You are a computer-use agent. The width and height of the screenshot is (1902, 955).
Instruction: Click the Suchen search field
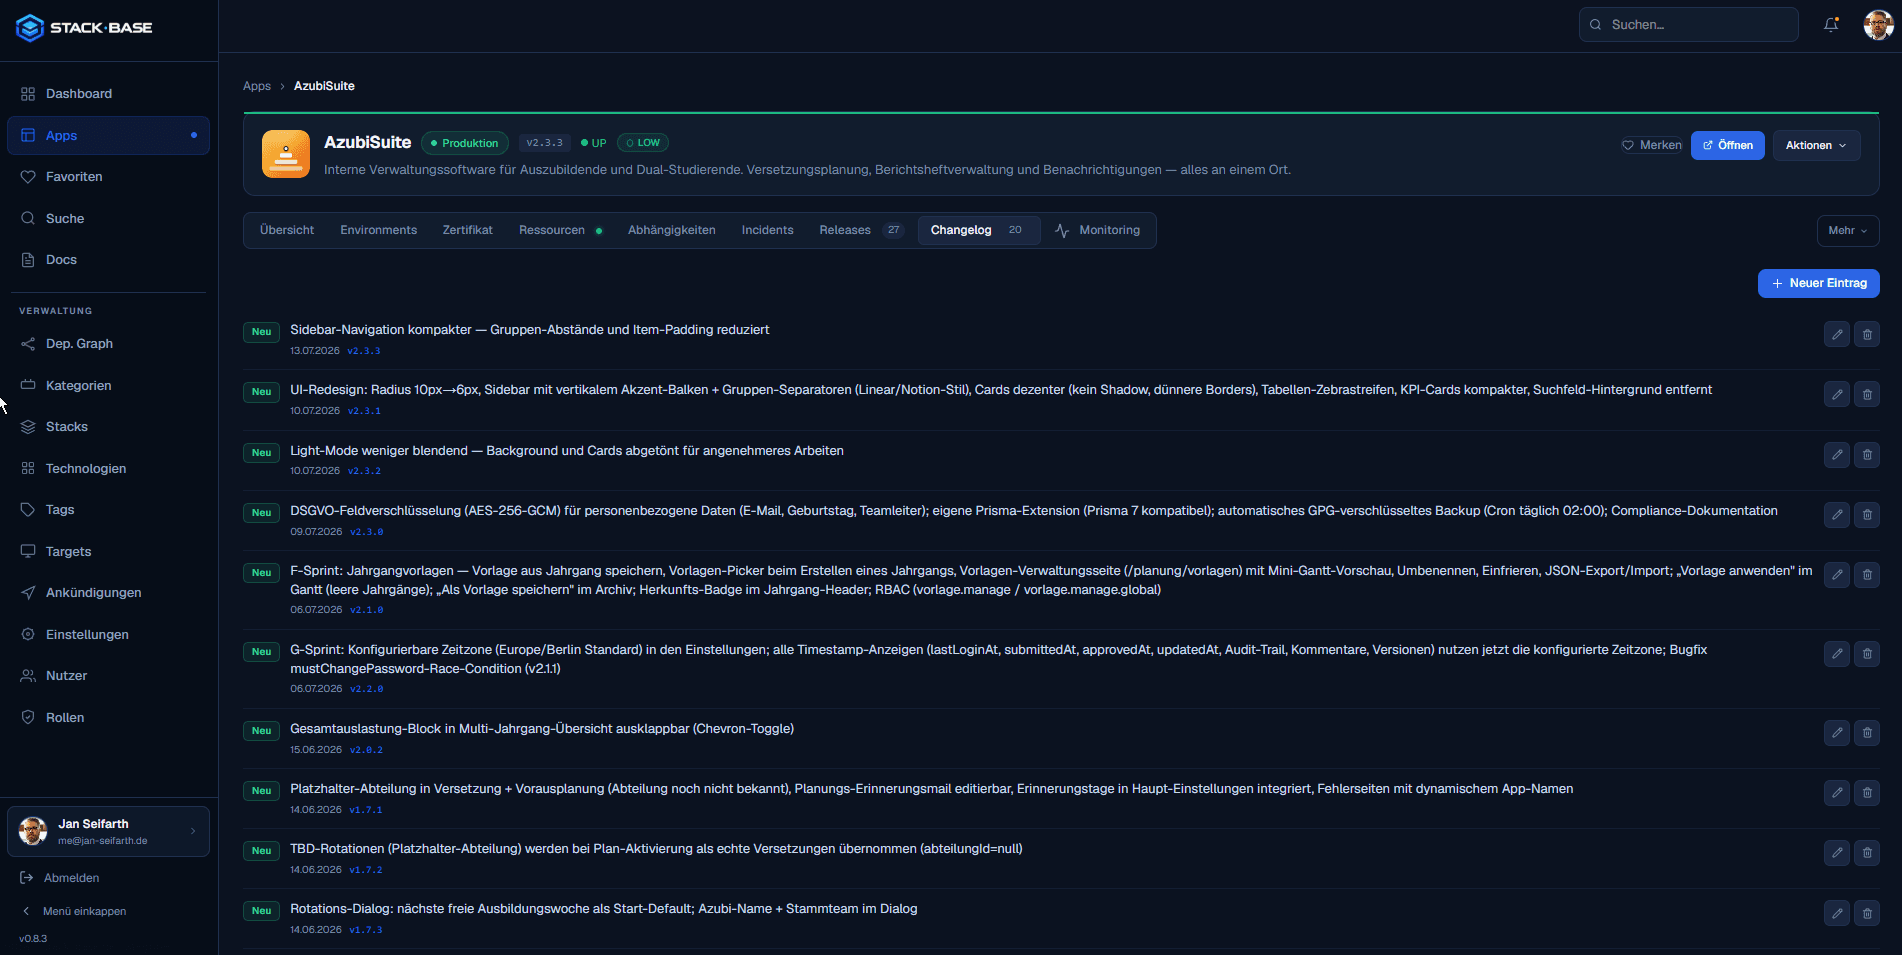click(x=1689, y=25)
